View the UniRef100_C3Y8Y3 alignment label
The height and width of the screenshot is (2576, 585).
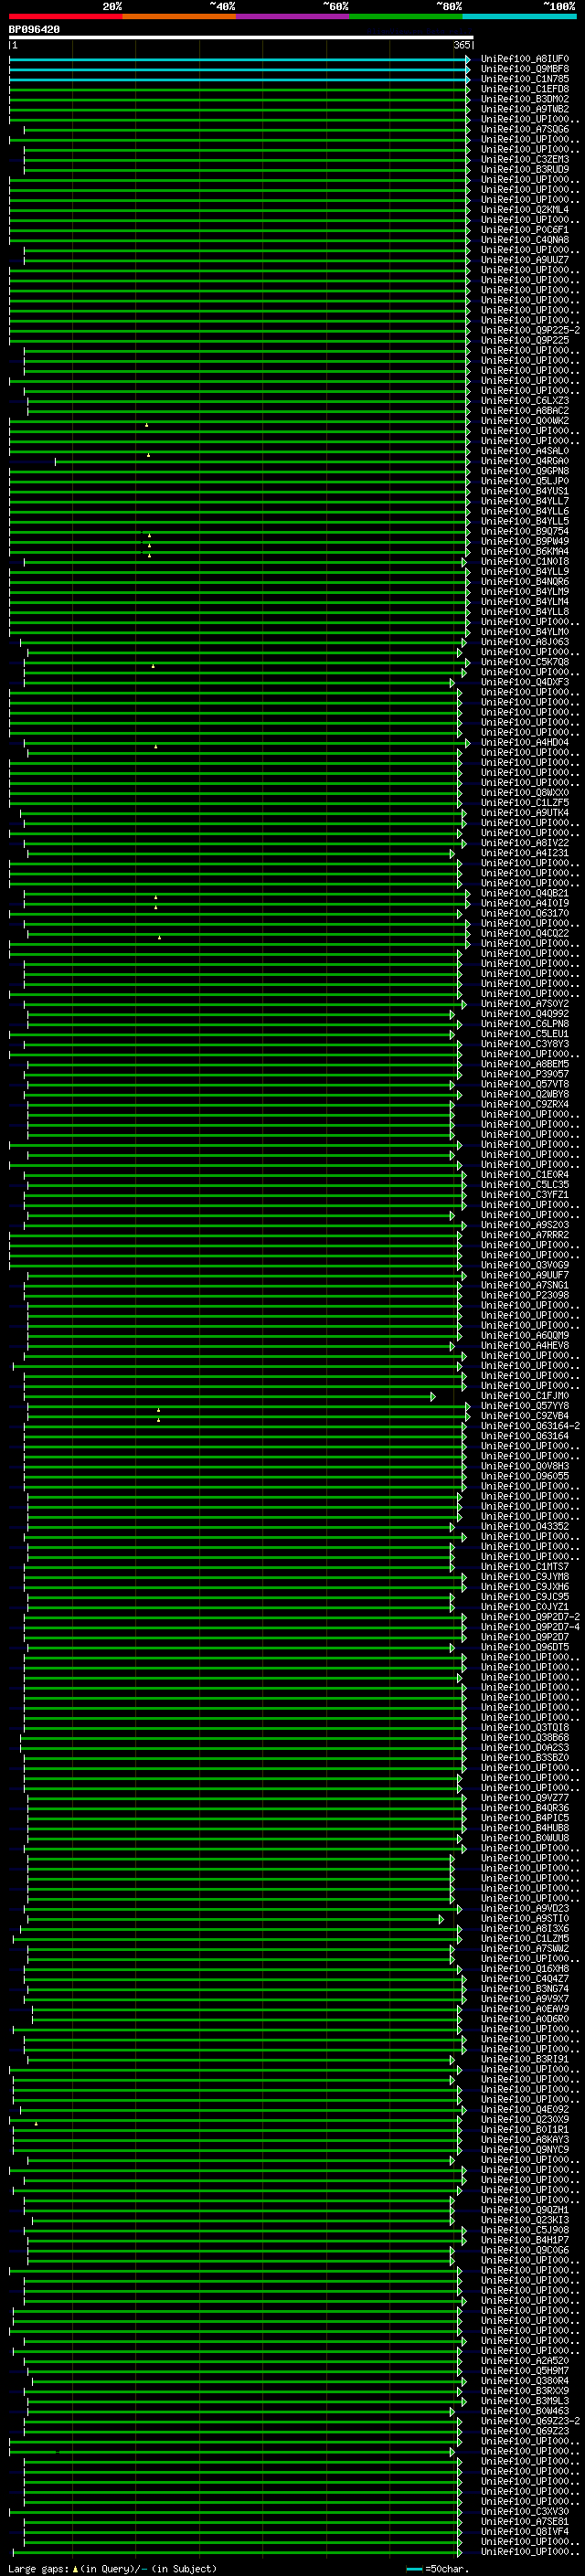[525, 1044]
